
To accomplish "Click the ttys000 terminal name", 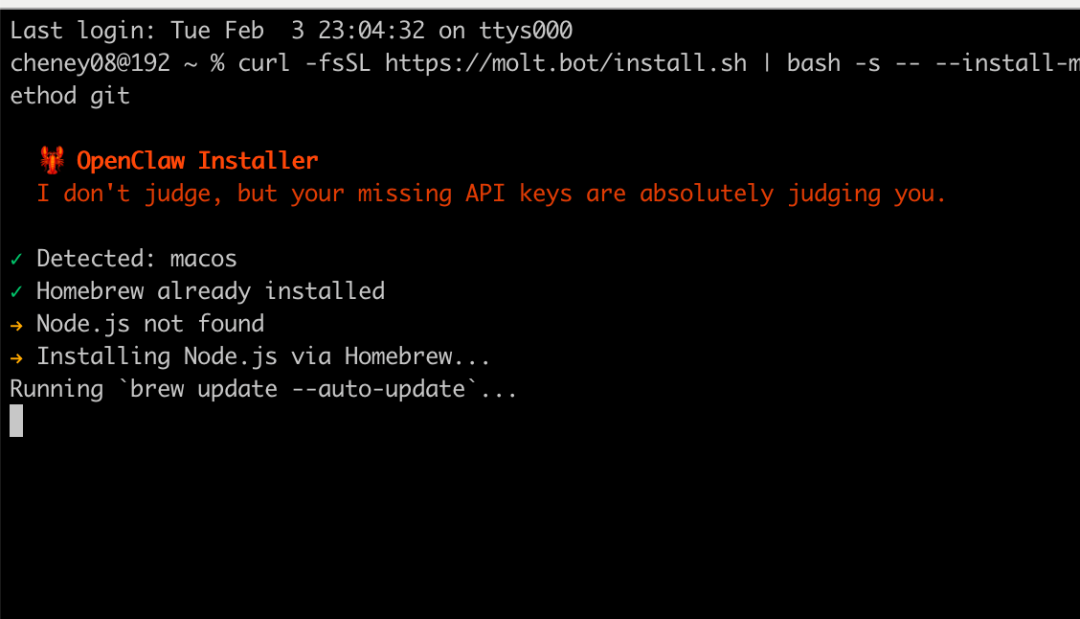I will [x=526, y=30].
